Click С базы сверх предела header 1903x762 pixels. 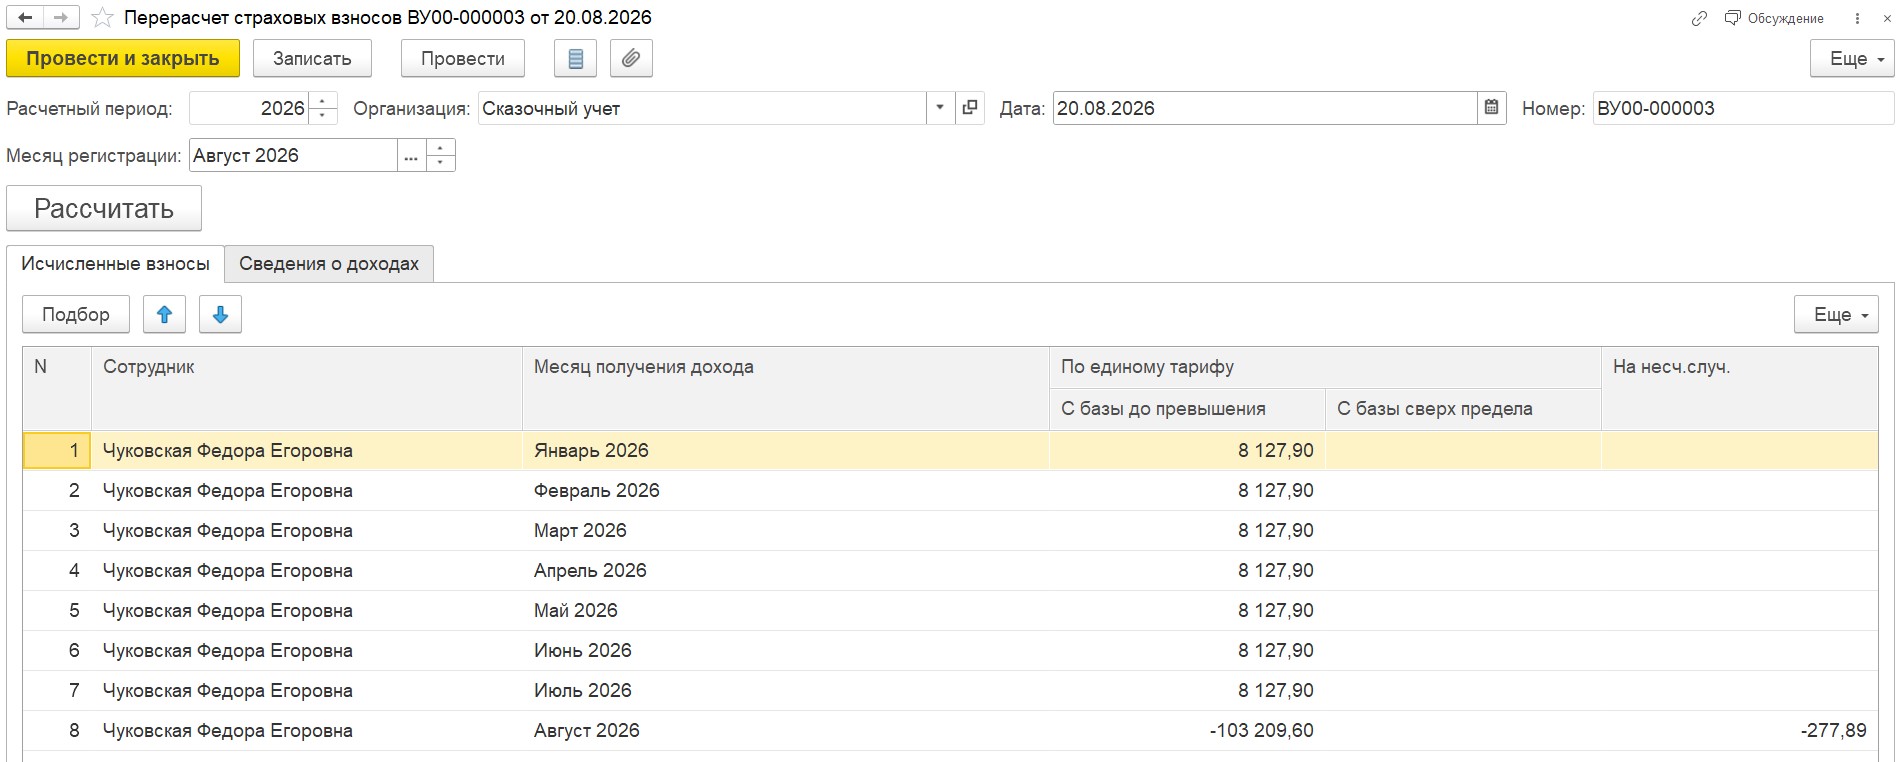pyautogui.click(x=1463, y=409)
